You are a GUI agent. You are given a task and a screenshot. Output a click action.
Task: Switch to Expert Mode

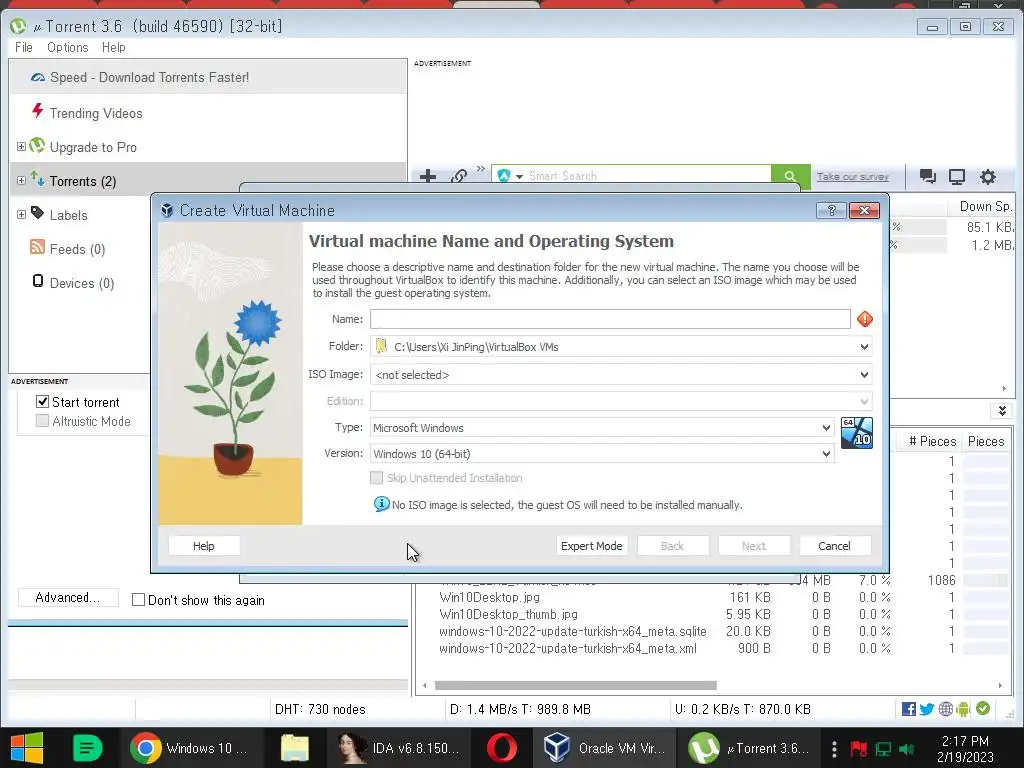(592, 545)
